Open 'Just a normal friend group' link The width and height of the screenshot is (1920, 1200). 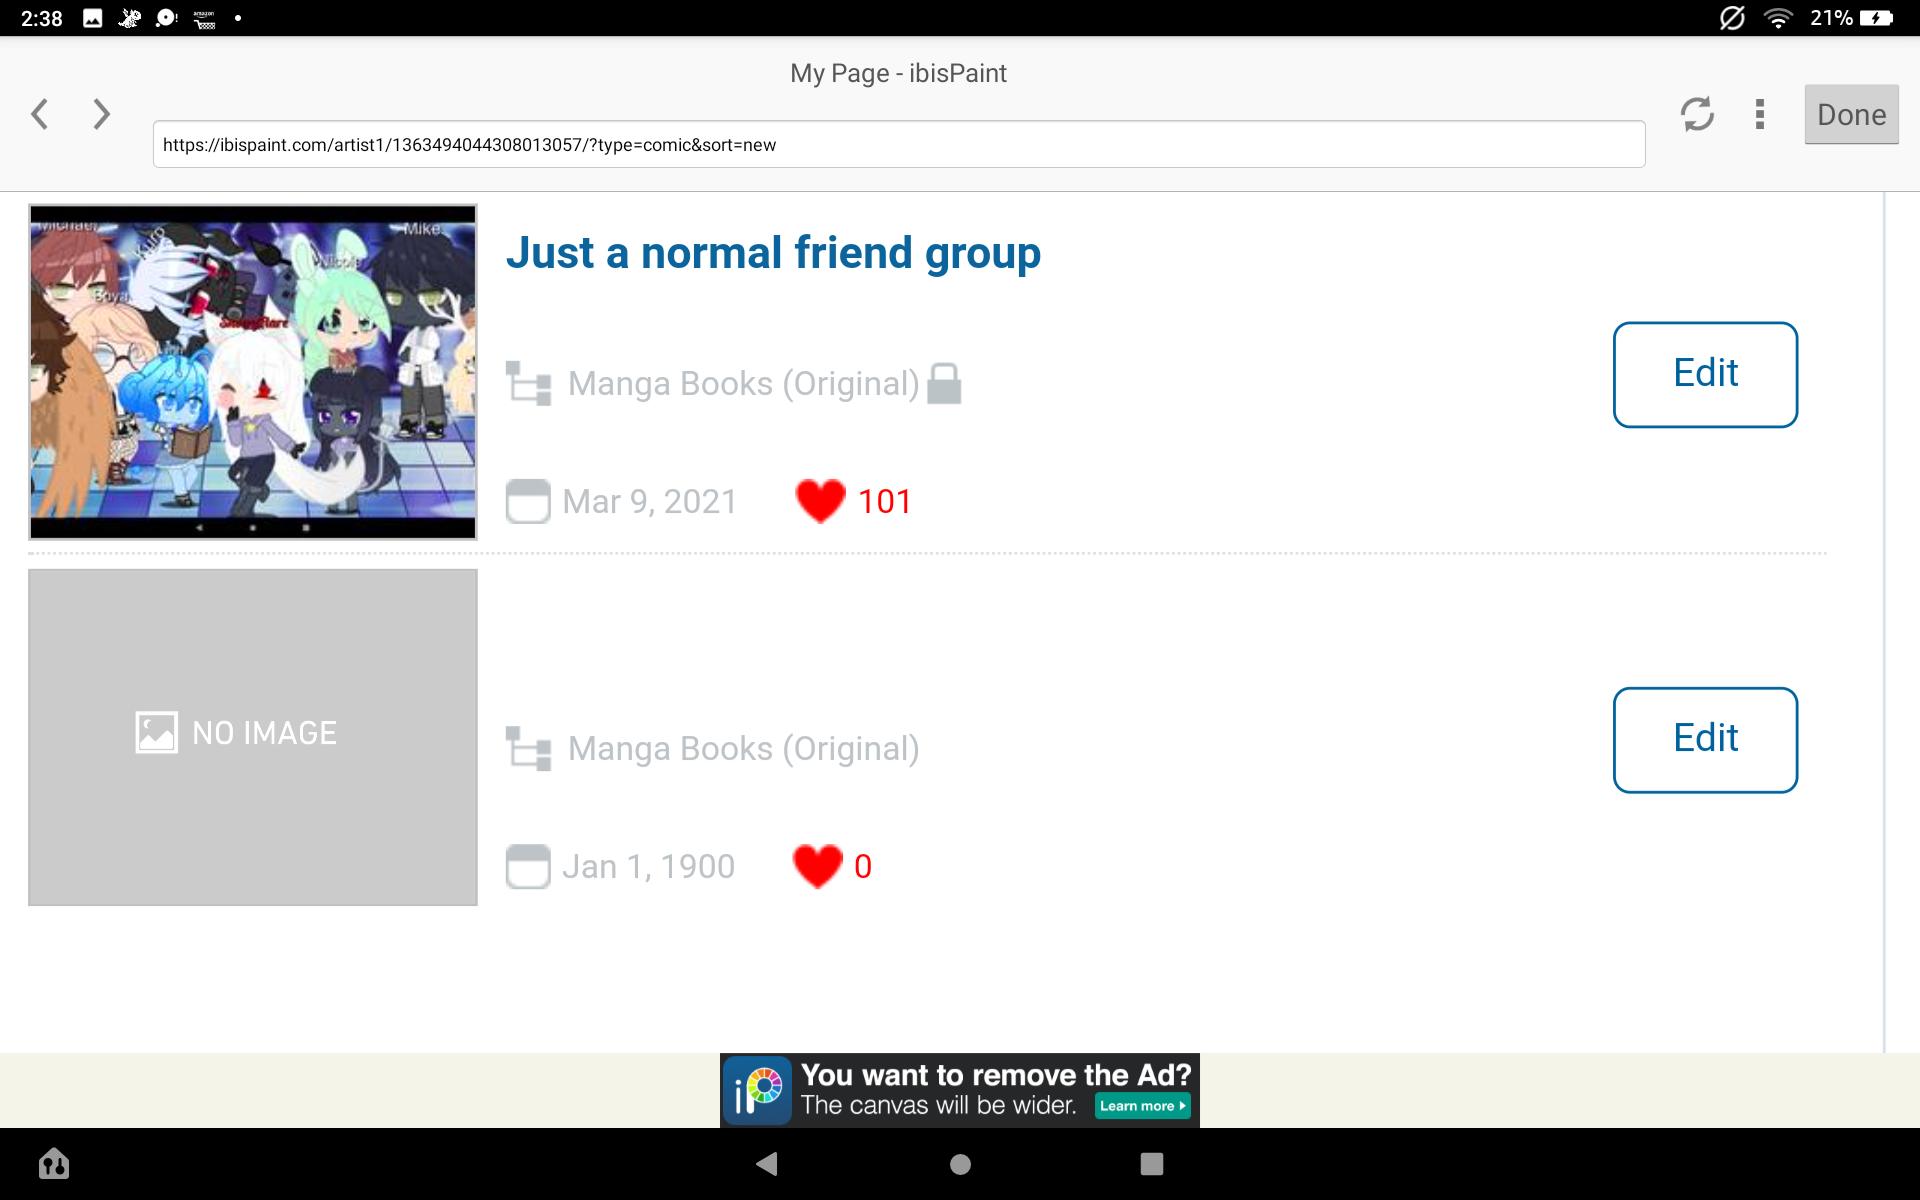pos(773,253)
